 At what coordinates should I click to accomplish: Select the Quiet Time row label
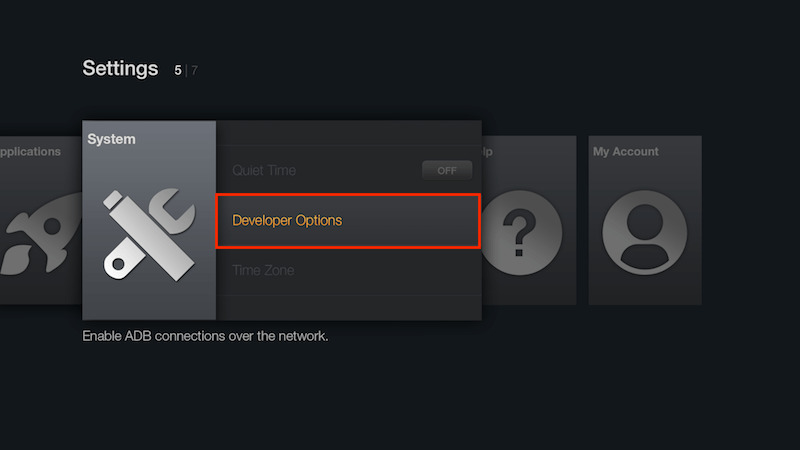click(x=264, y=170)
